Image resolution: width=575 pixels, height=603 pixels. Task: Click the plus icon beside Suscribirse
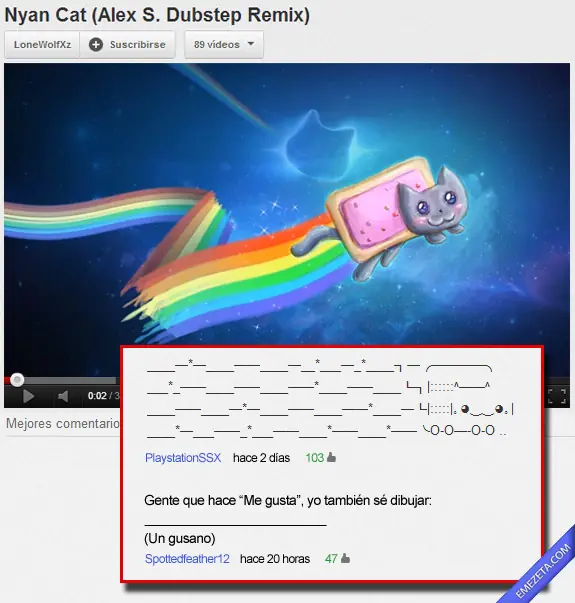pyautogui.click(x=96, y=45)
